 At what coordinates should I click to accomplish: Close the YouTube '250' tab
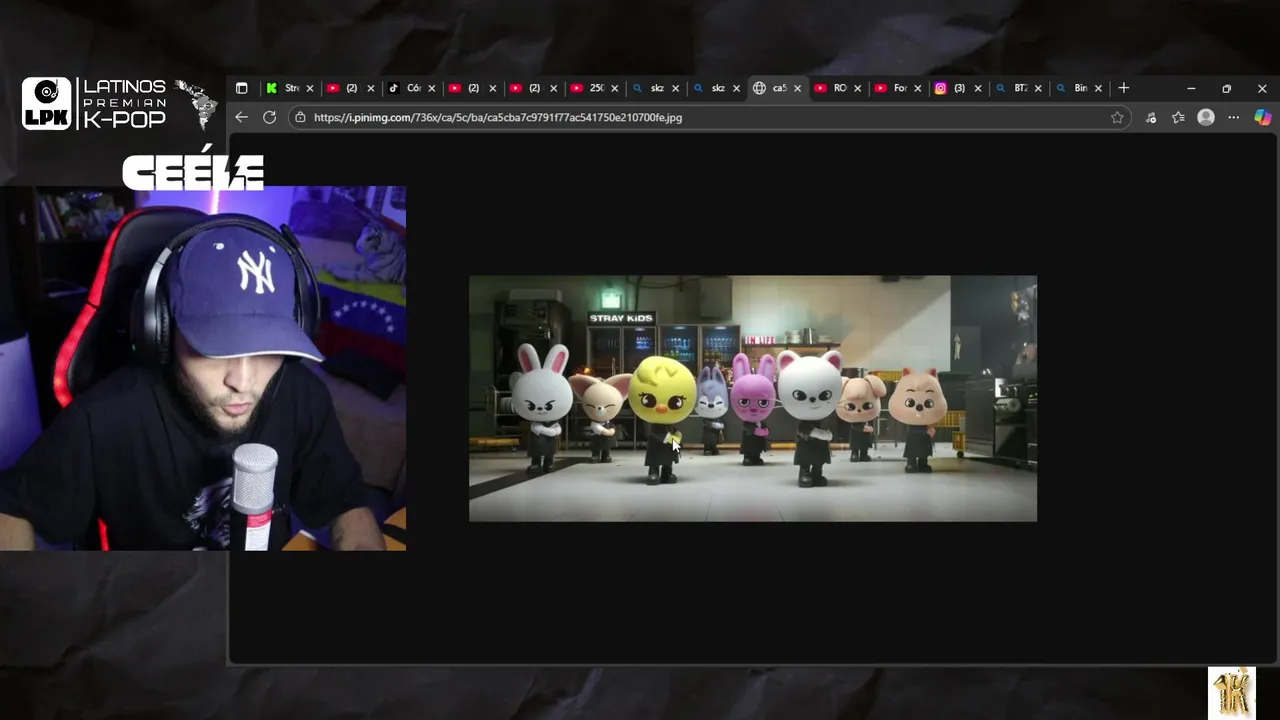click(x=615, y=88)
